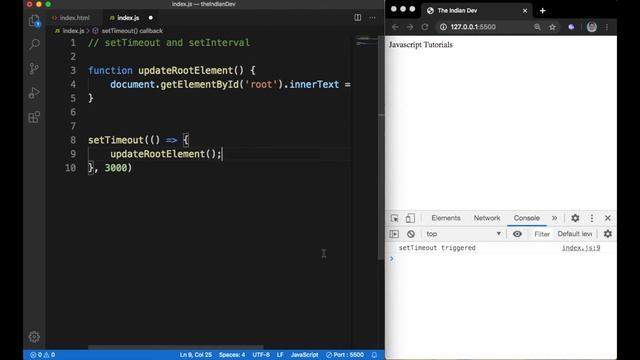This screenshot has width=640, height=360.
Task: Click the editor horizontal scrollbar
Action: coord(176,347)
